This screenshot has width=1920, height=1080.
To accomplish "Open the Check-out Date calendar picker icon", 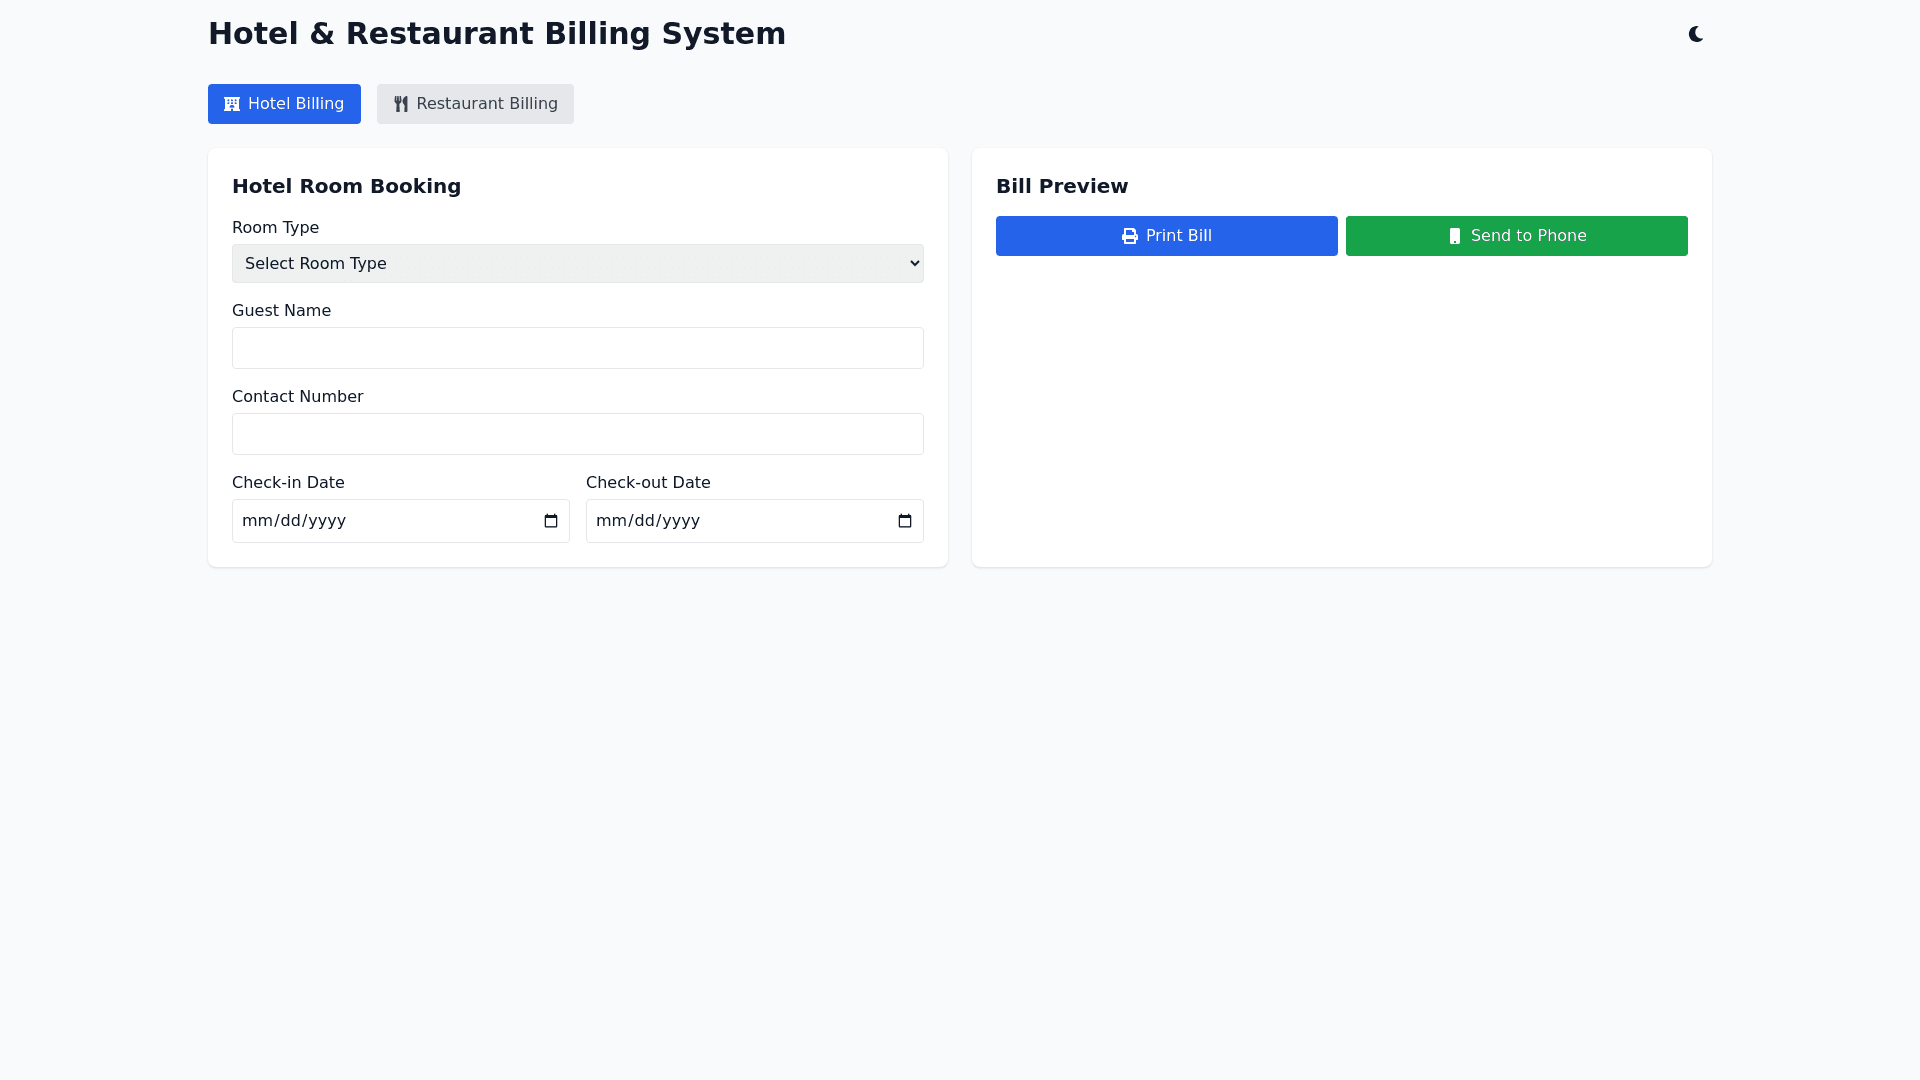I will pyautogui.click(x=905, y=521).
